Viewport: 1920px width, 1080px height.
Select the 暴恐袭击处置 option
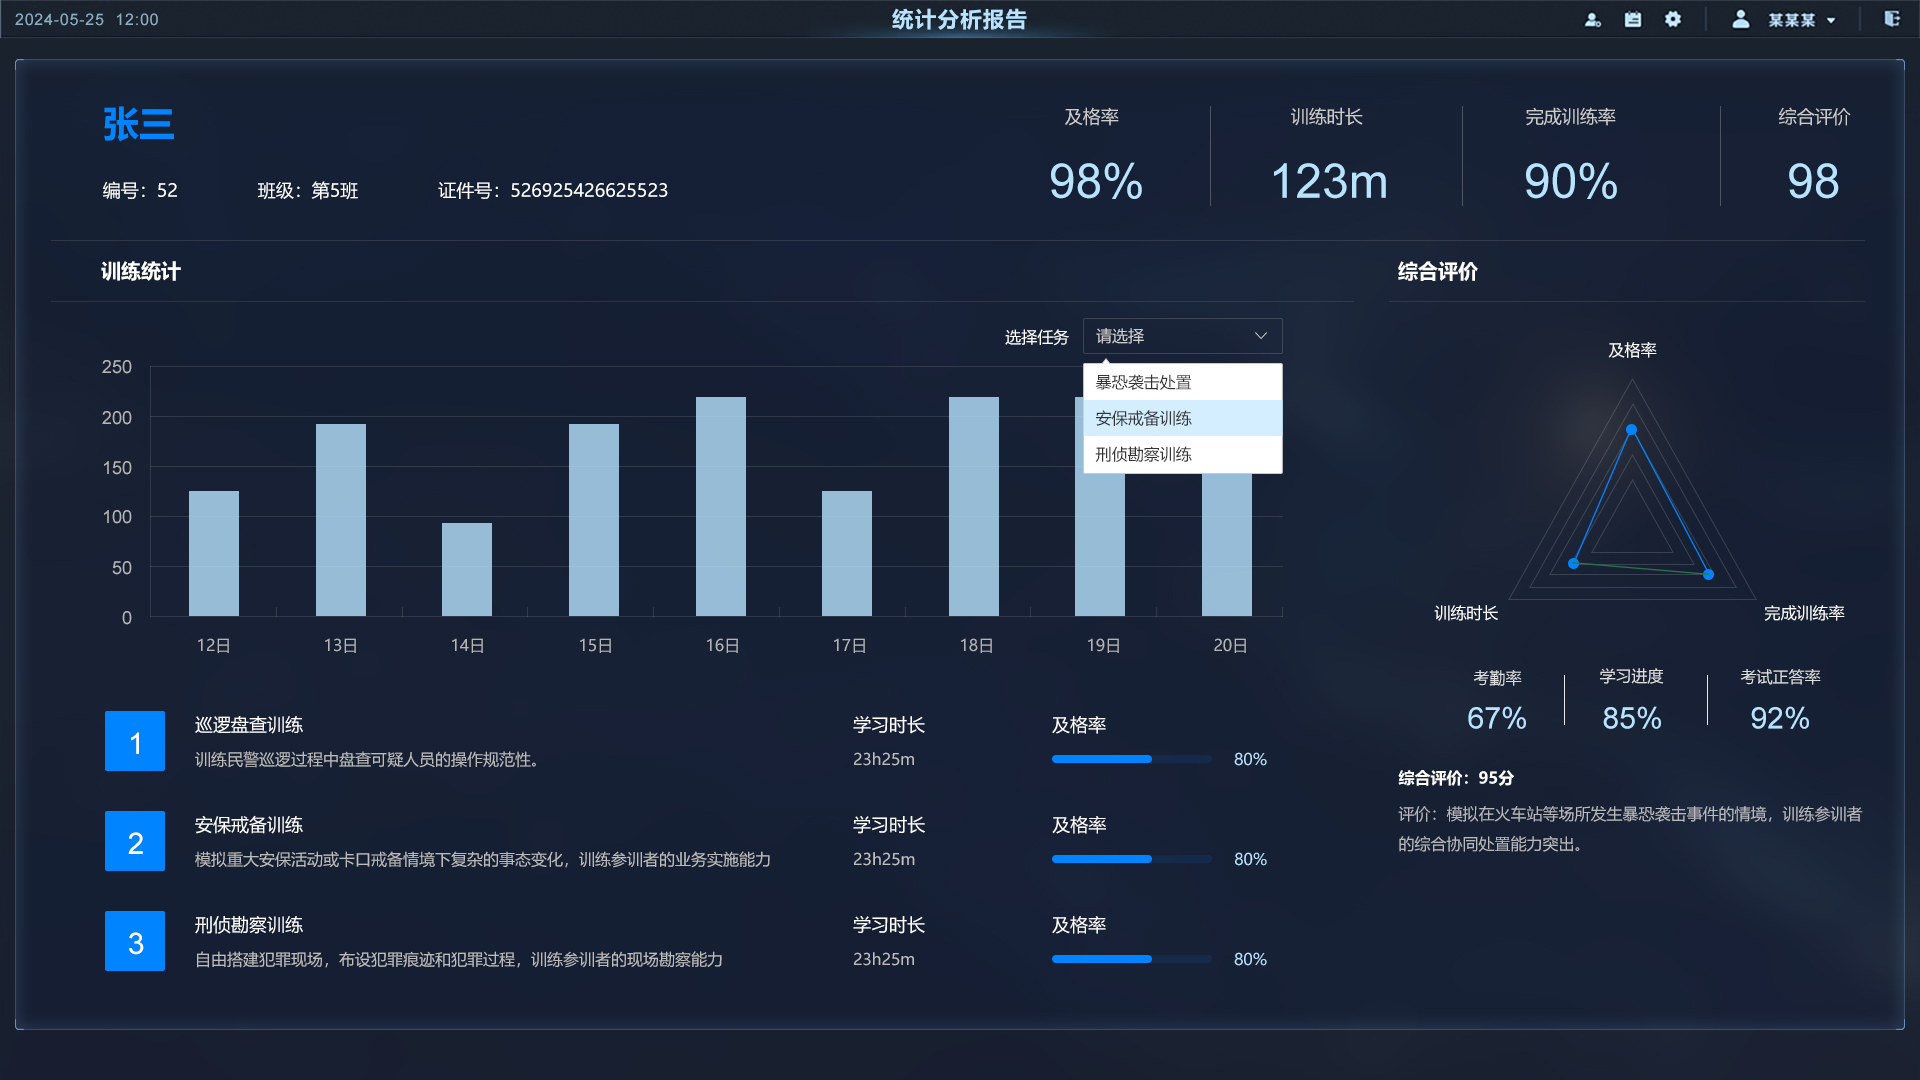pos(1141,382)
